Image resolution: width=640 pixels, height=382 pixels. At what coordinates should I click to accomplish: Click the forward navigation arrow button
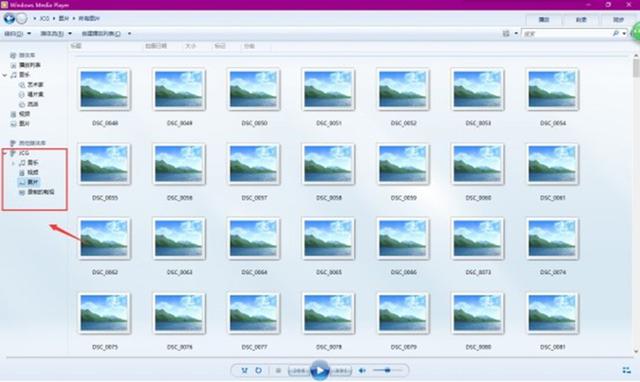(x=22, y=18)
